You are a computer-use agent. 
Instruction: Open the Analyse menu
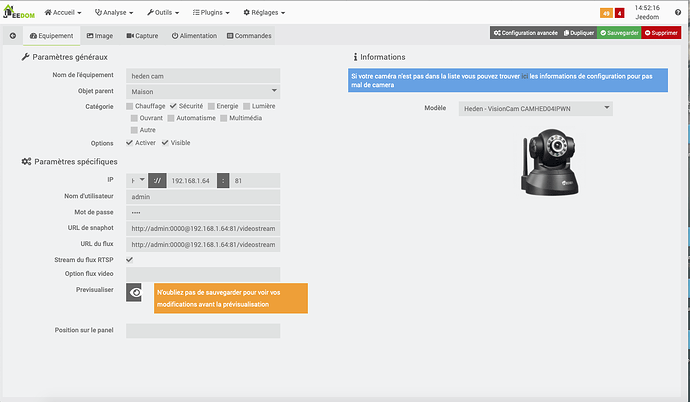point(114,13)
